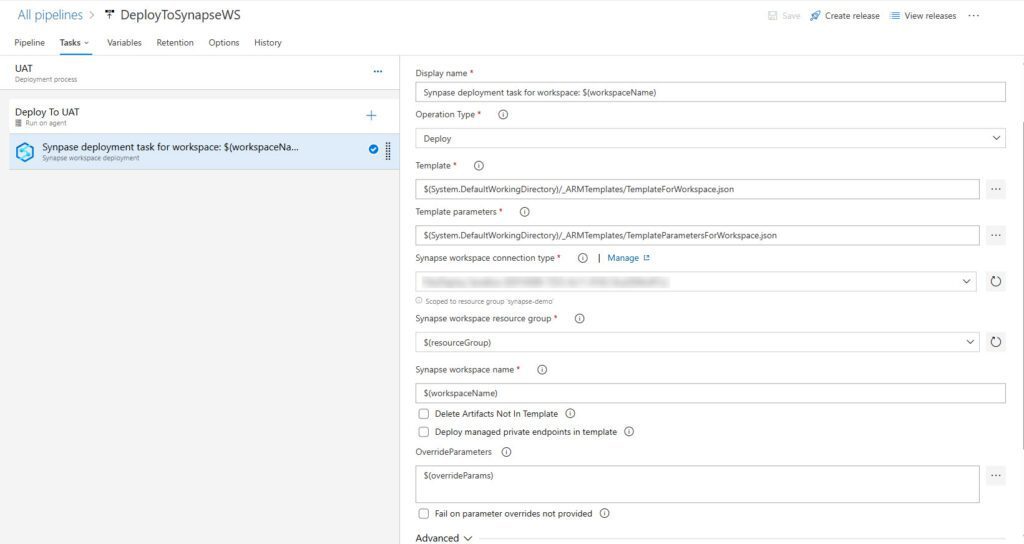Screen dimensions: 1024x544
Task: Open the Operation Type Deploy dropdown
Action: pyautogui.click(x=711, y=138)
